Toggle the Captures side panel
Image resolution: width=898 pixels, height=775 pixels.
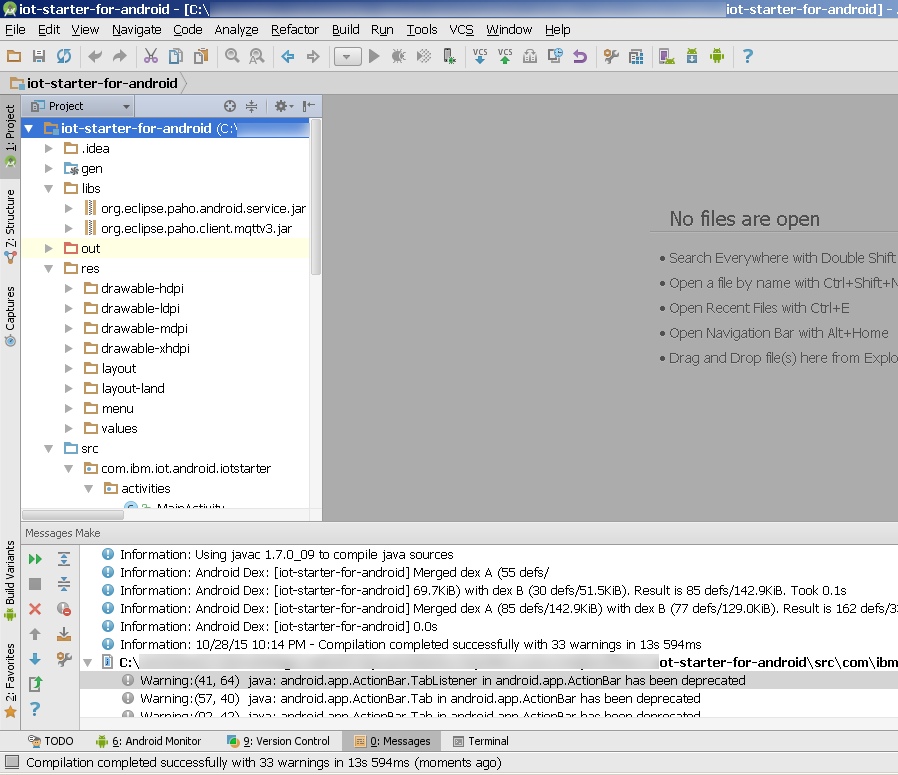pyautogui.click(x=10, y=316)
